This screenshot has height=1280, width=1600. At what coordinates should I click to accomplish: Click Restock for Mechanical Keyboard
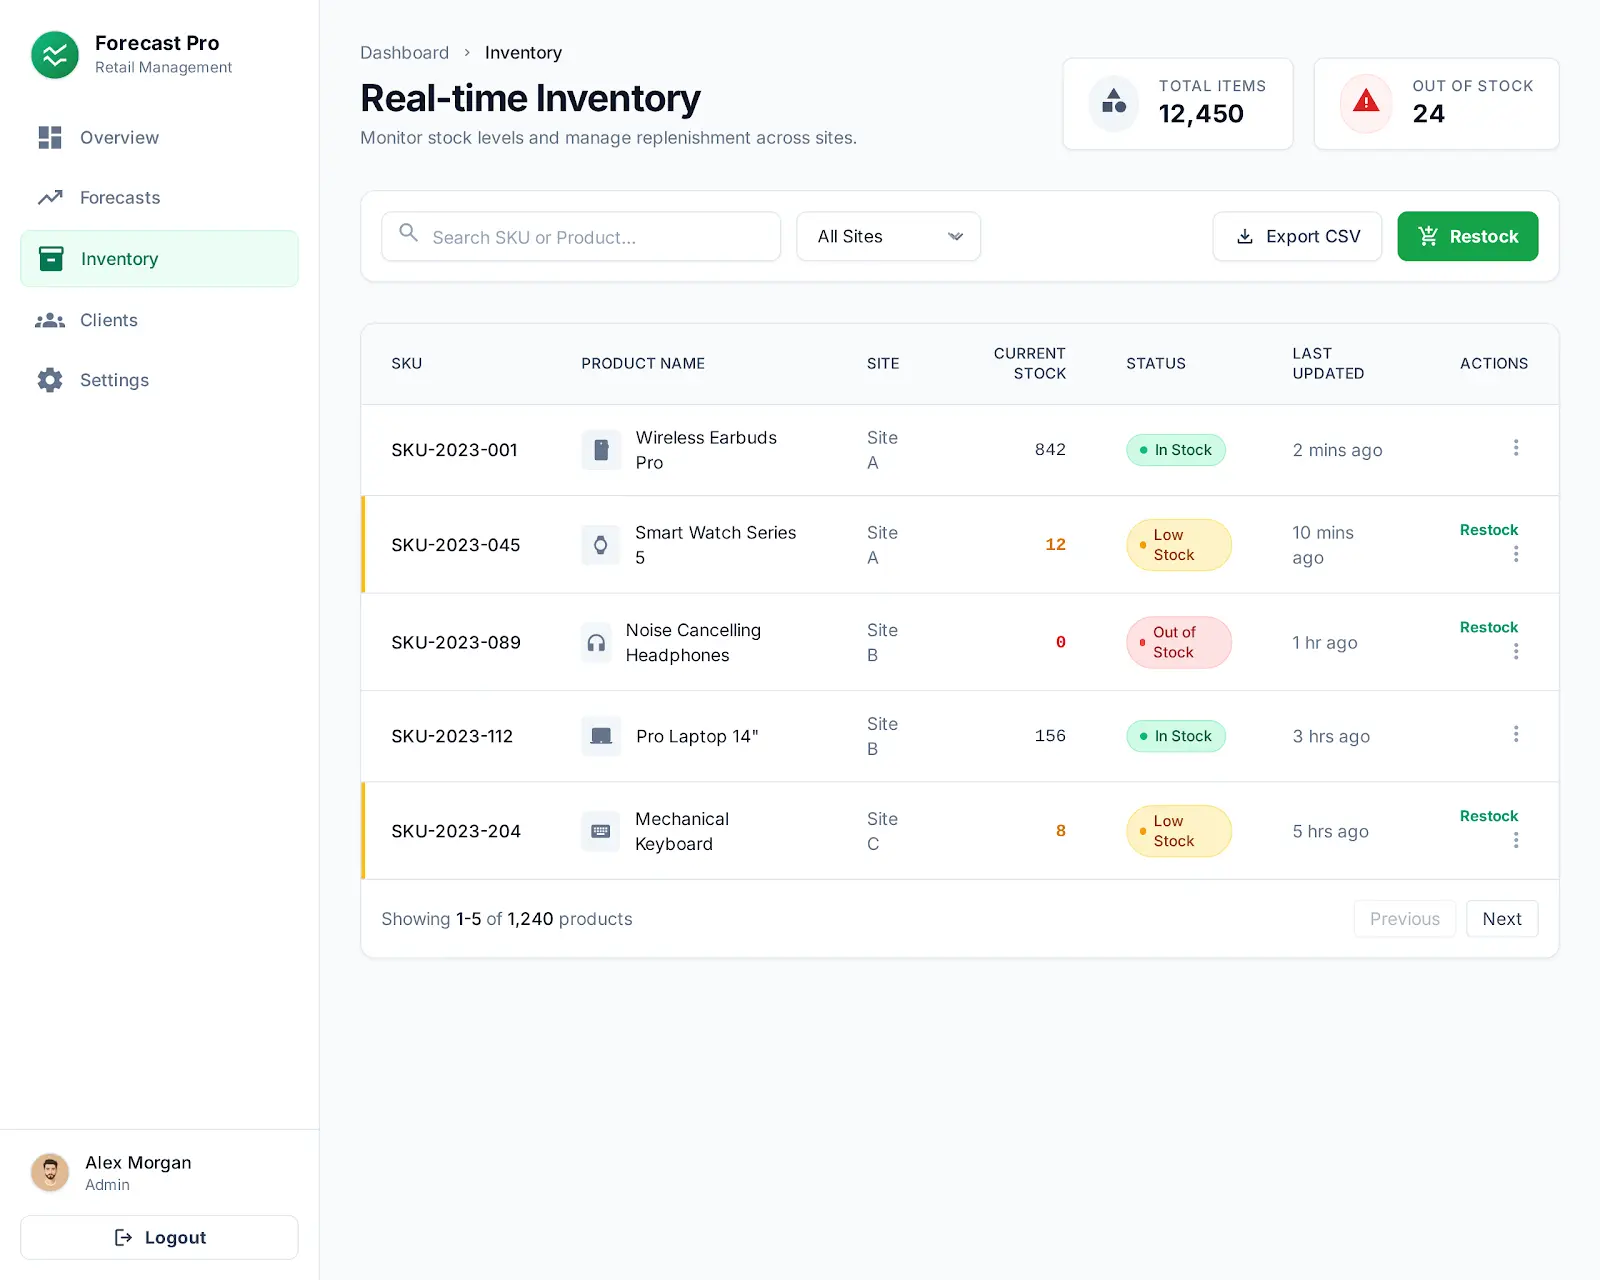[x=1489, y=816]
